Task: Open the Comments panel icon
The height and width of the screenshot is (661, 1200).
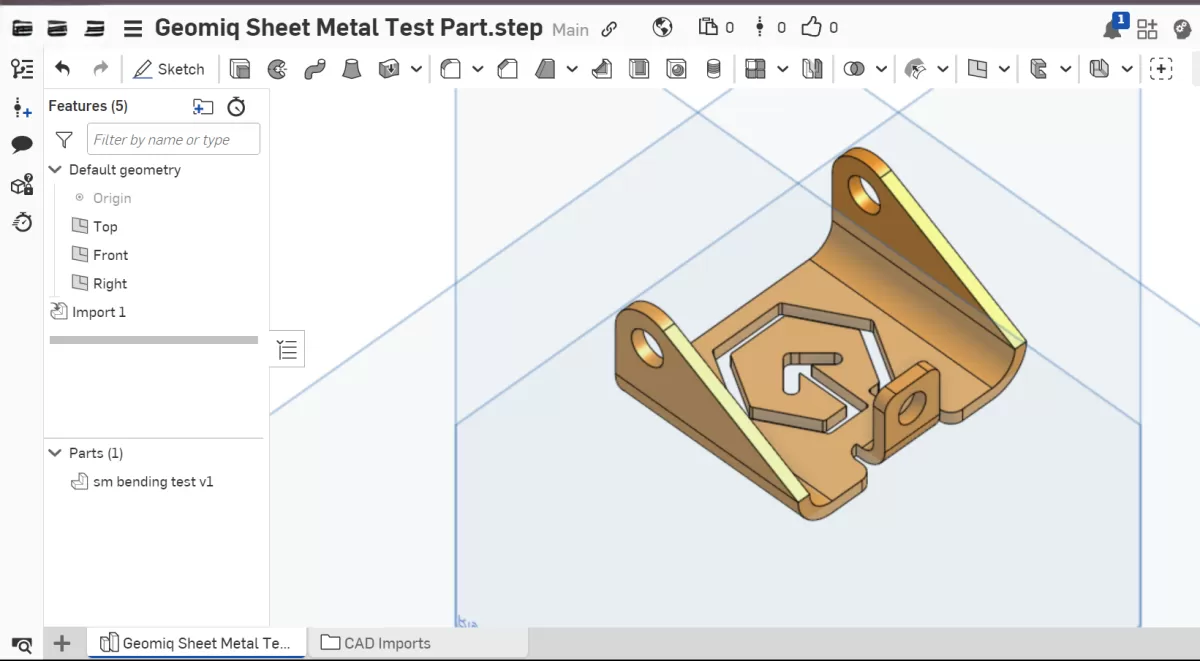Action: pos(22,146)
